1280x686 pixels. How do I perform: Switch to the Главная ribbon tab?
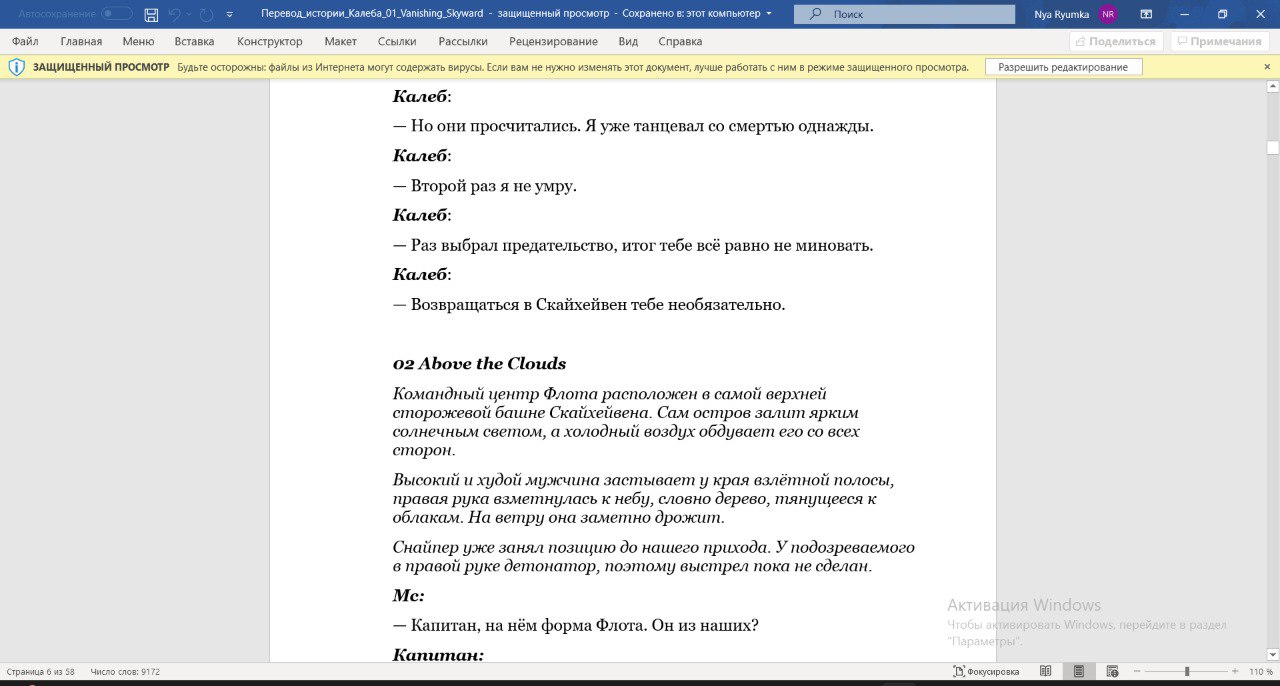coord(81,41)
